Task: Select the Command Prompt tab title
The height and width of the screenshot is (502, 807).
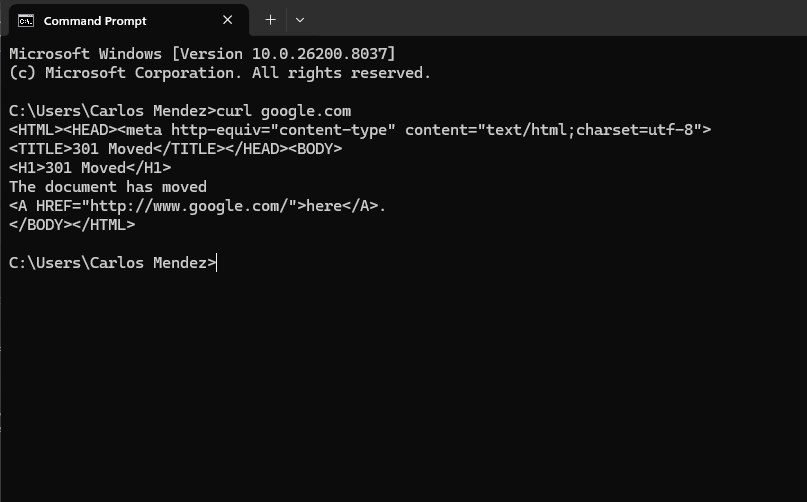Action: 95,20
